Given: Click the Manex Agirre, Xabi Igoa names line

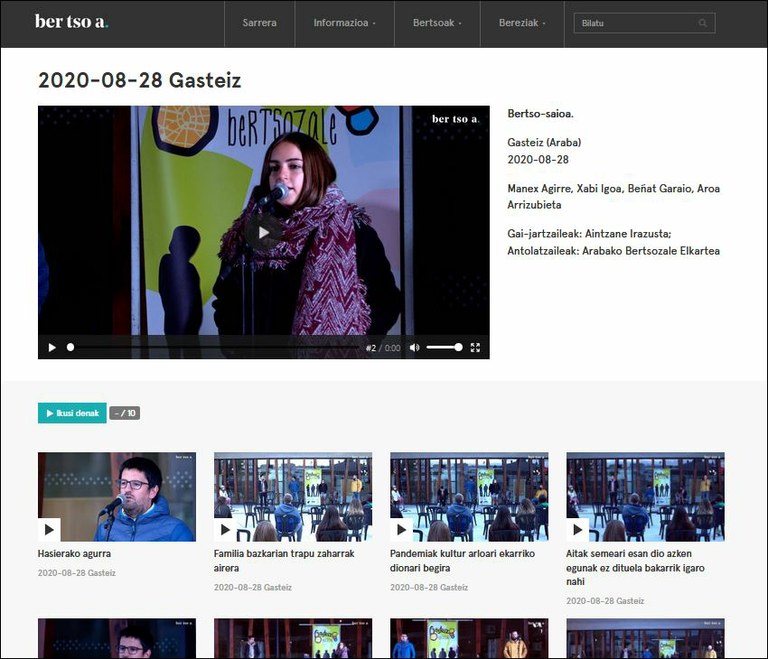Looking at the screenshot, I should pos(614,196).
